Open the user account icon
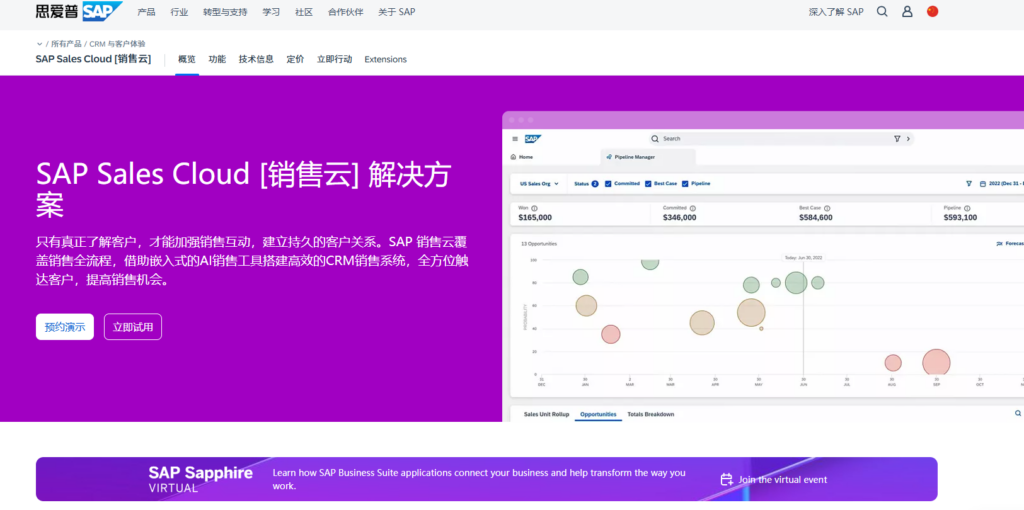The image size is (1024, 510). [907, 11]
